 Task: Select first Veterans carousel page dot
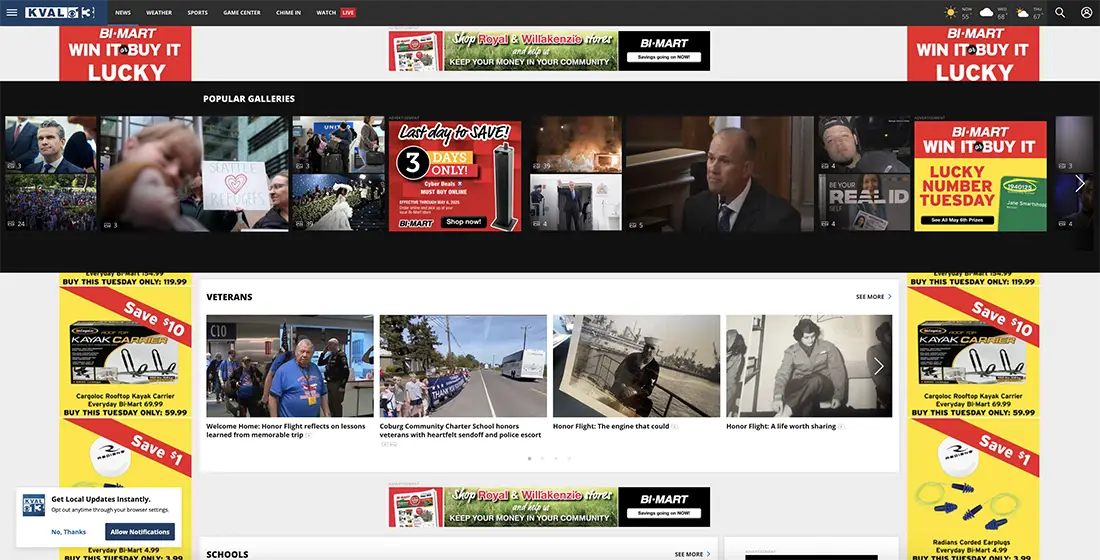pos(529,458)
